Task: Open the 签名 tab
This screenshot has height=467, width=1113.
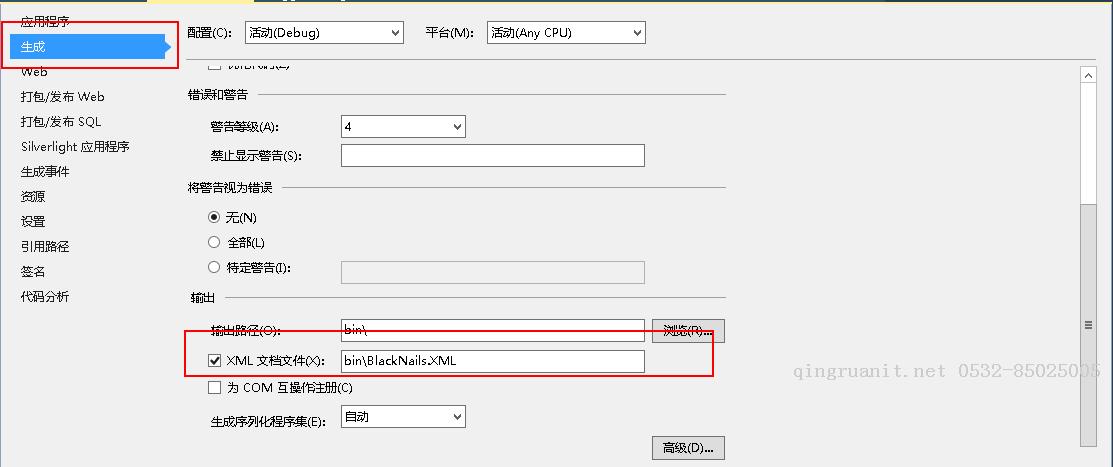Action: pos(33,272)
